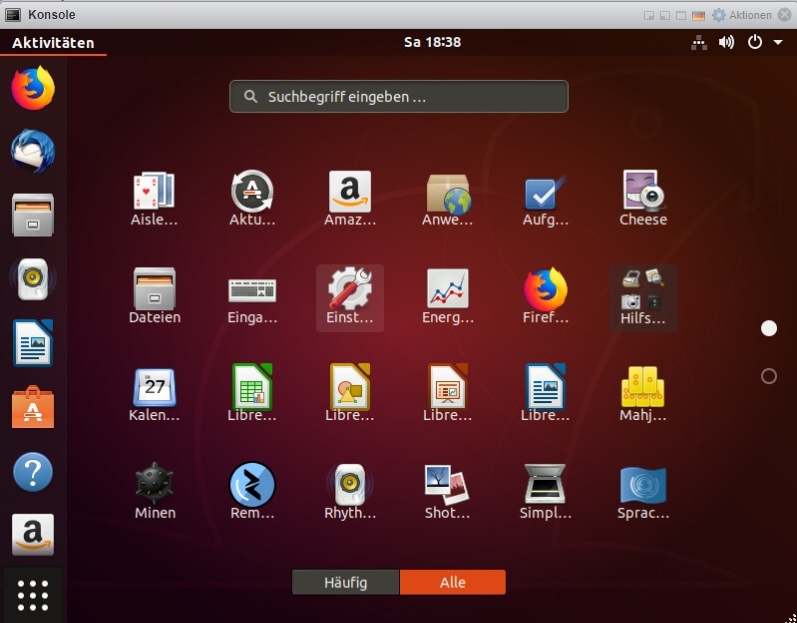Launch LibreOffice Impress presentation app

click(x=447, y=394)
